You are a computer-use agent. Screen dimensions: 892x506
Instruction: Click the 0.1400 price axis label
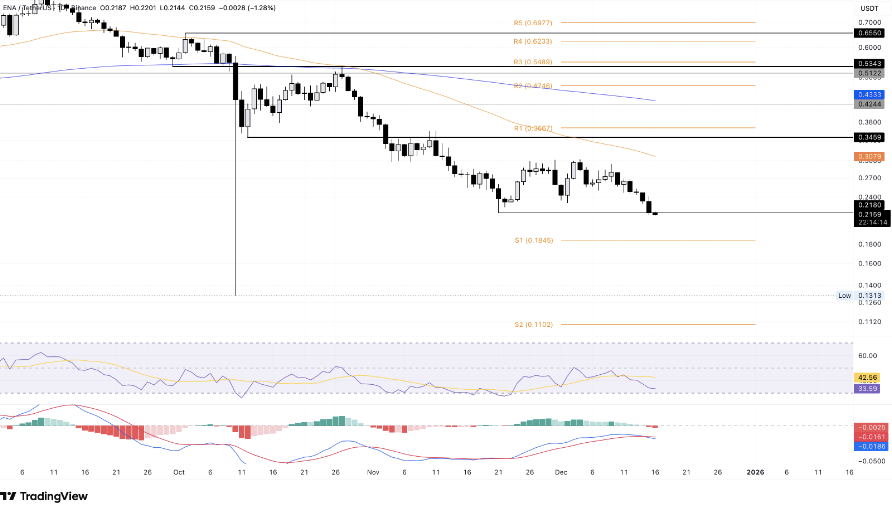pos(870,286)
